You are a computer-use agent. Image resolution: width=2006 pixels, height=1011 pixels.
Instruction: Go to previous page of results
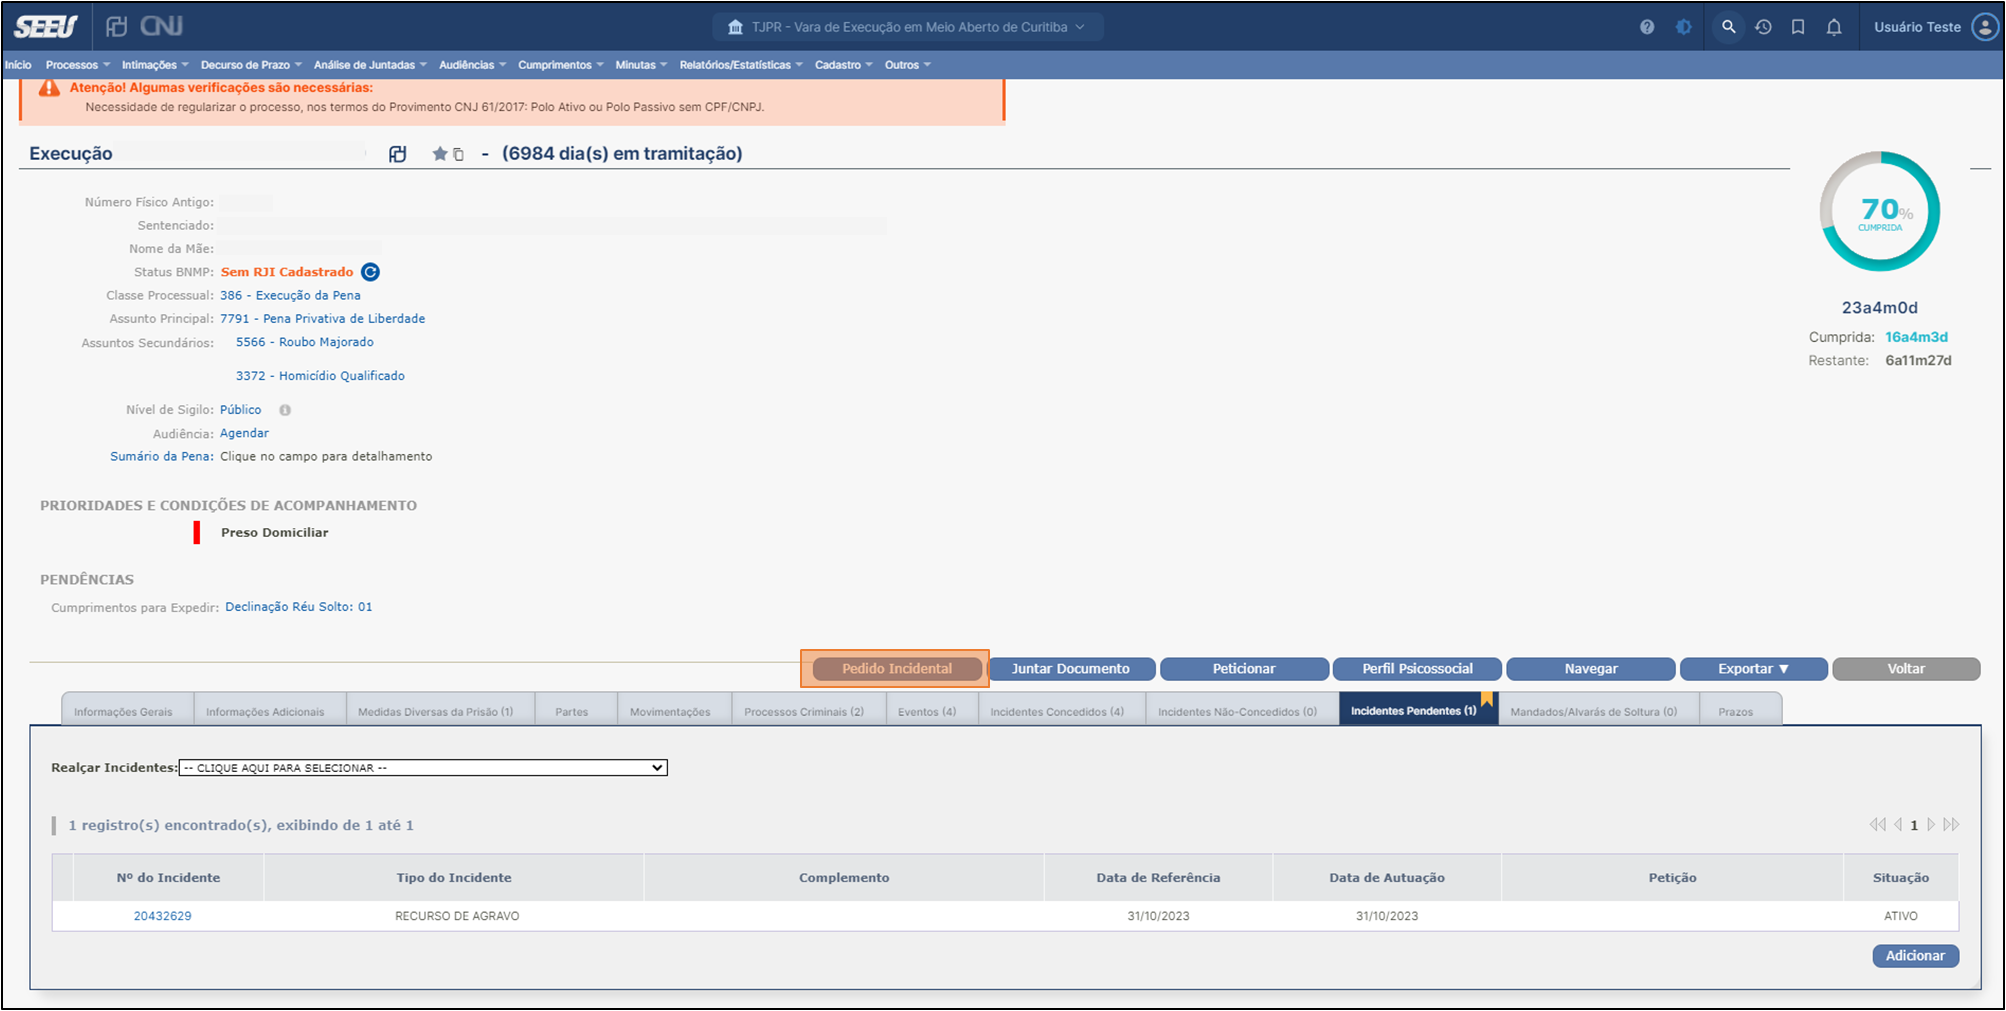(x=1898, y=825)
